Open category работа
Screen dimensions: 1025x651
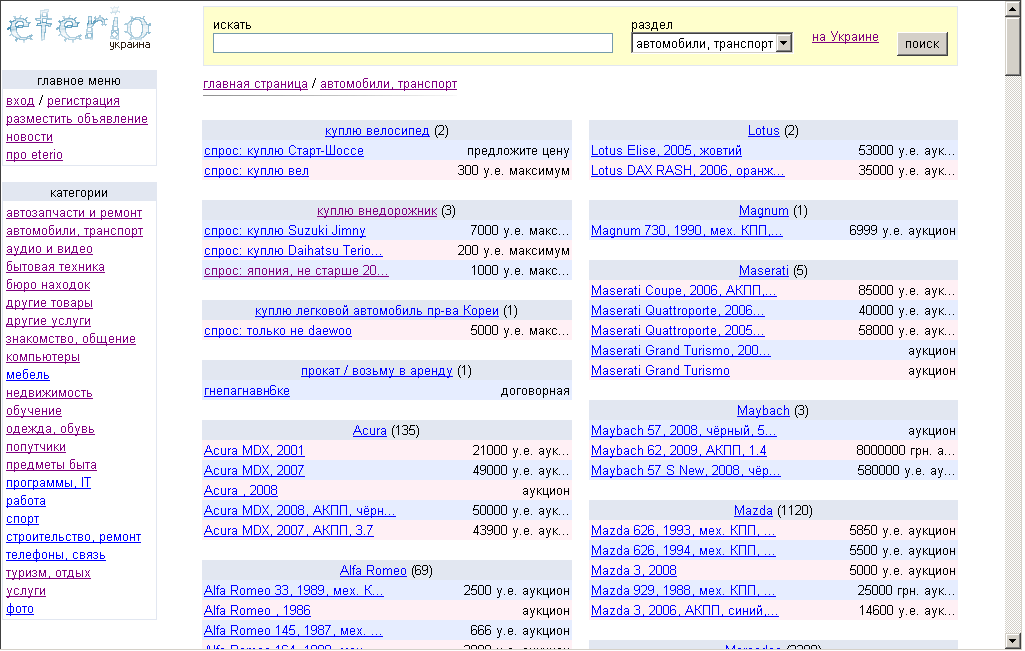pyautogui.click(x=25, y=501)
